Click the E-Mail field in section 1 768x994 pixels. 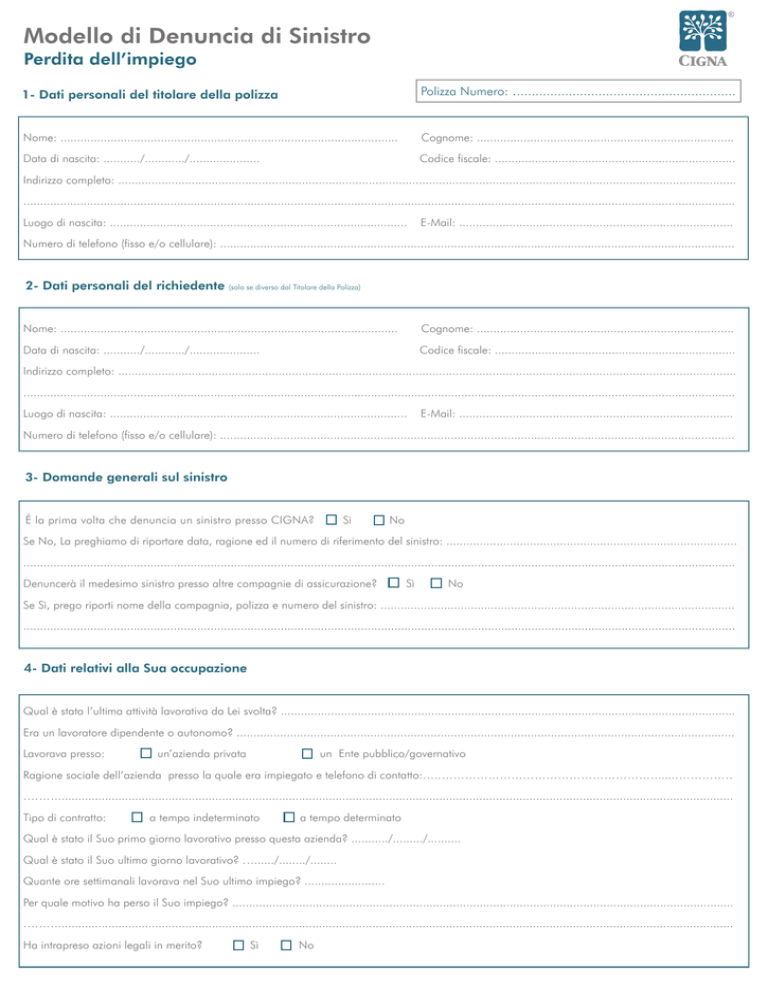pyautogui.click(x=598, y=225)
